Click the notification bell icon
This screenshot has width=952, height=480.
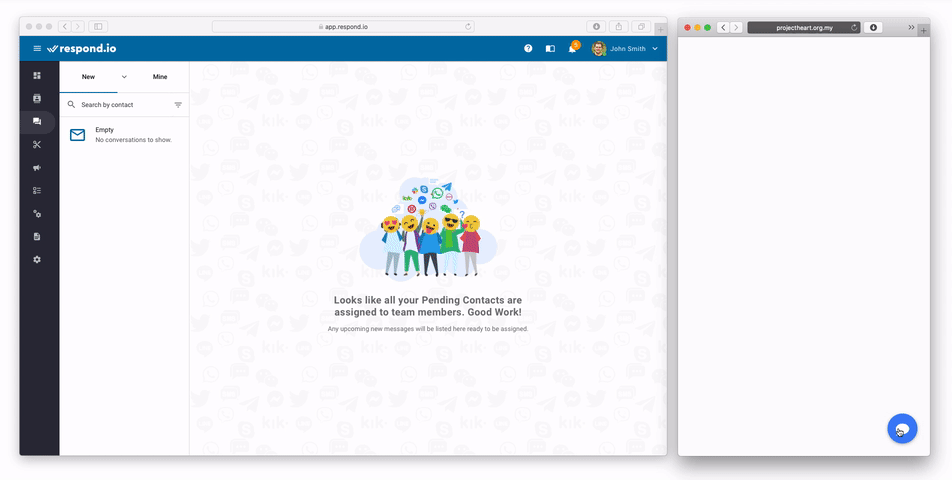click(x=572, y=48)
